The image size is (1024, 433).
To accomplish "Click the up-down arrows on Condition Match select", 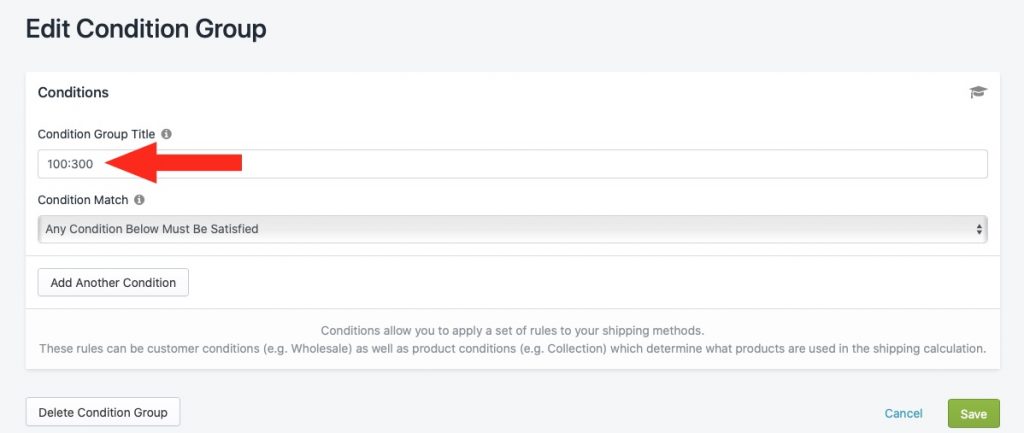I will point(979,229).
